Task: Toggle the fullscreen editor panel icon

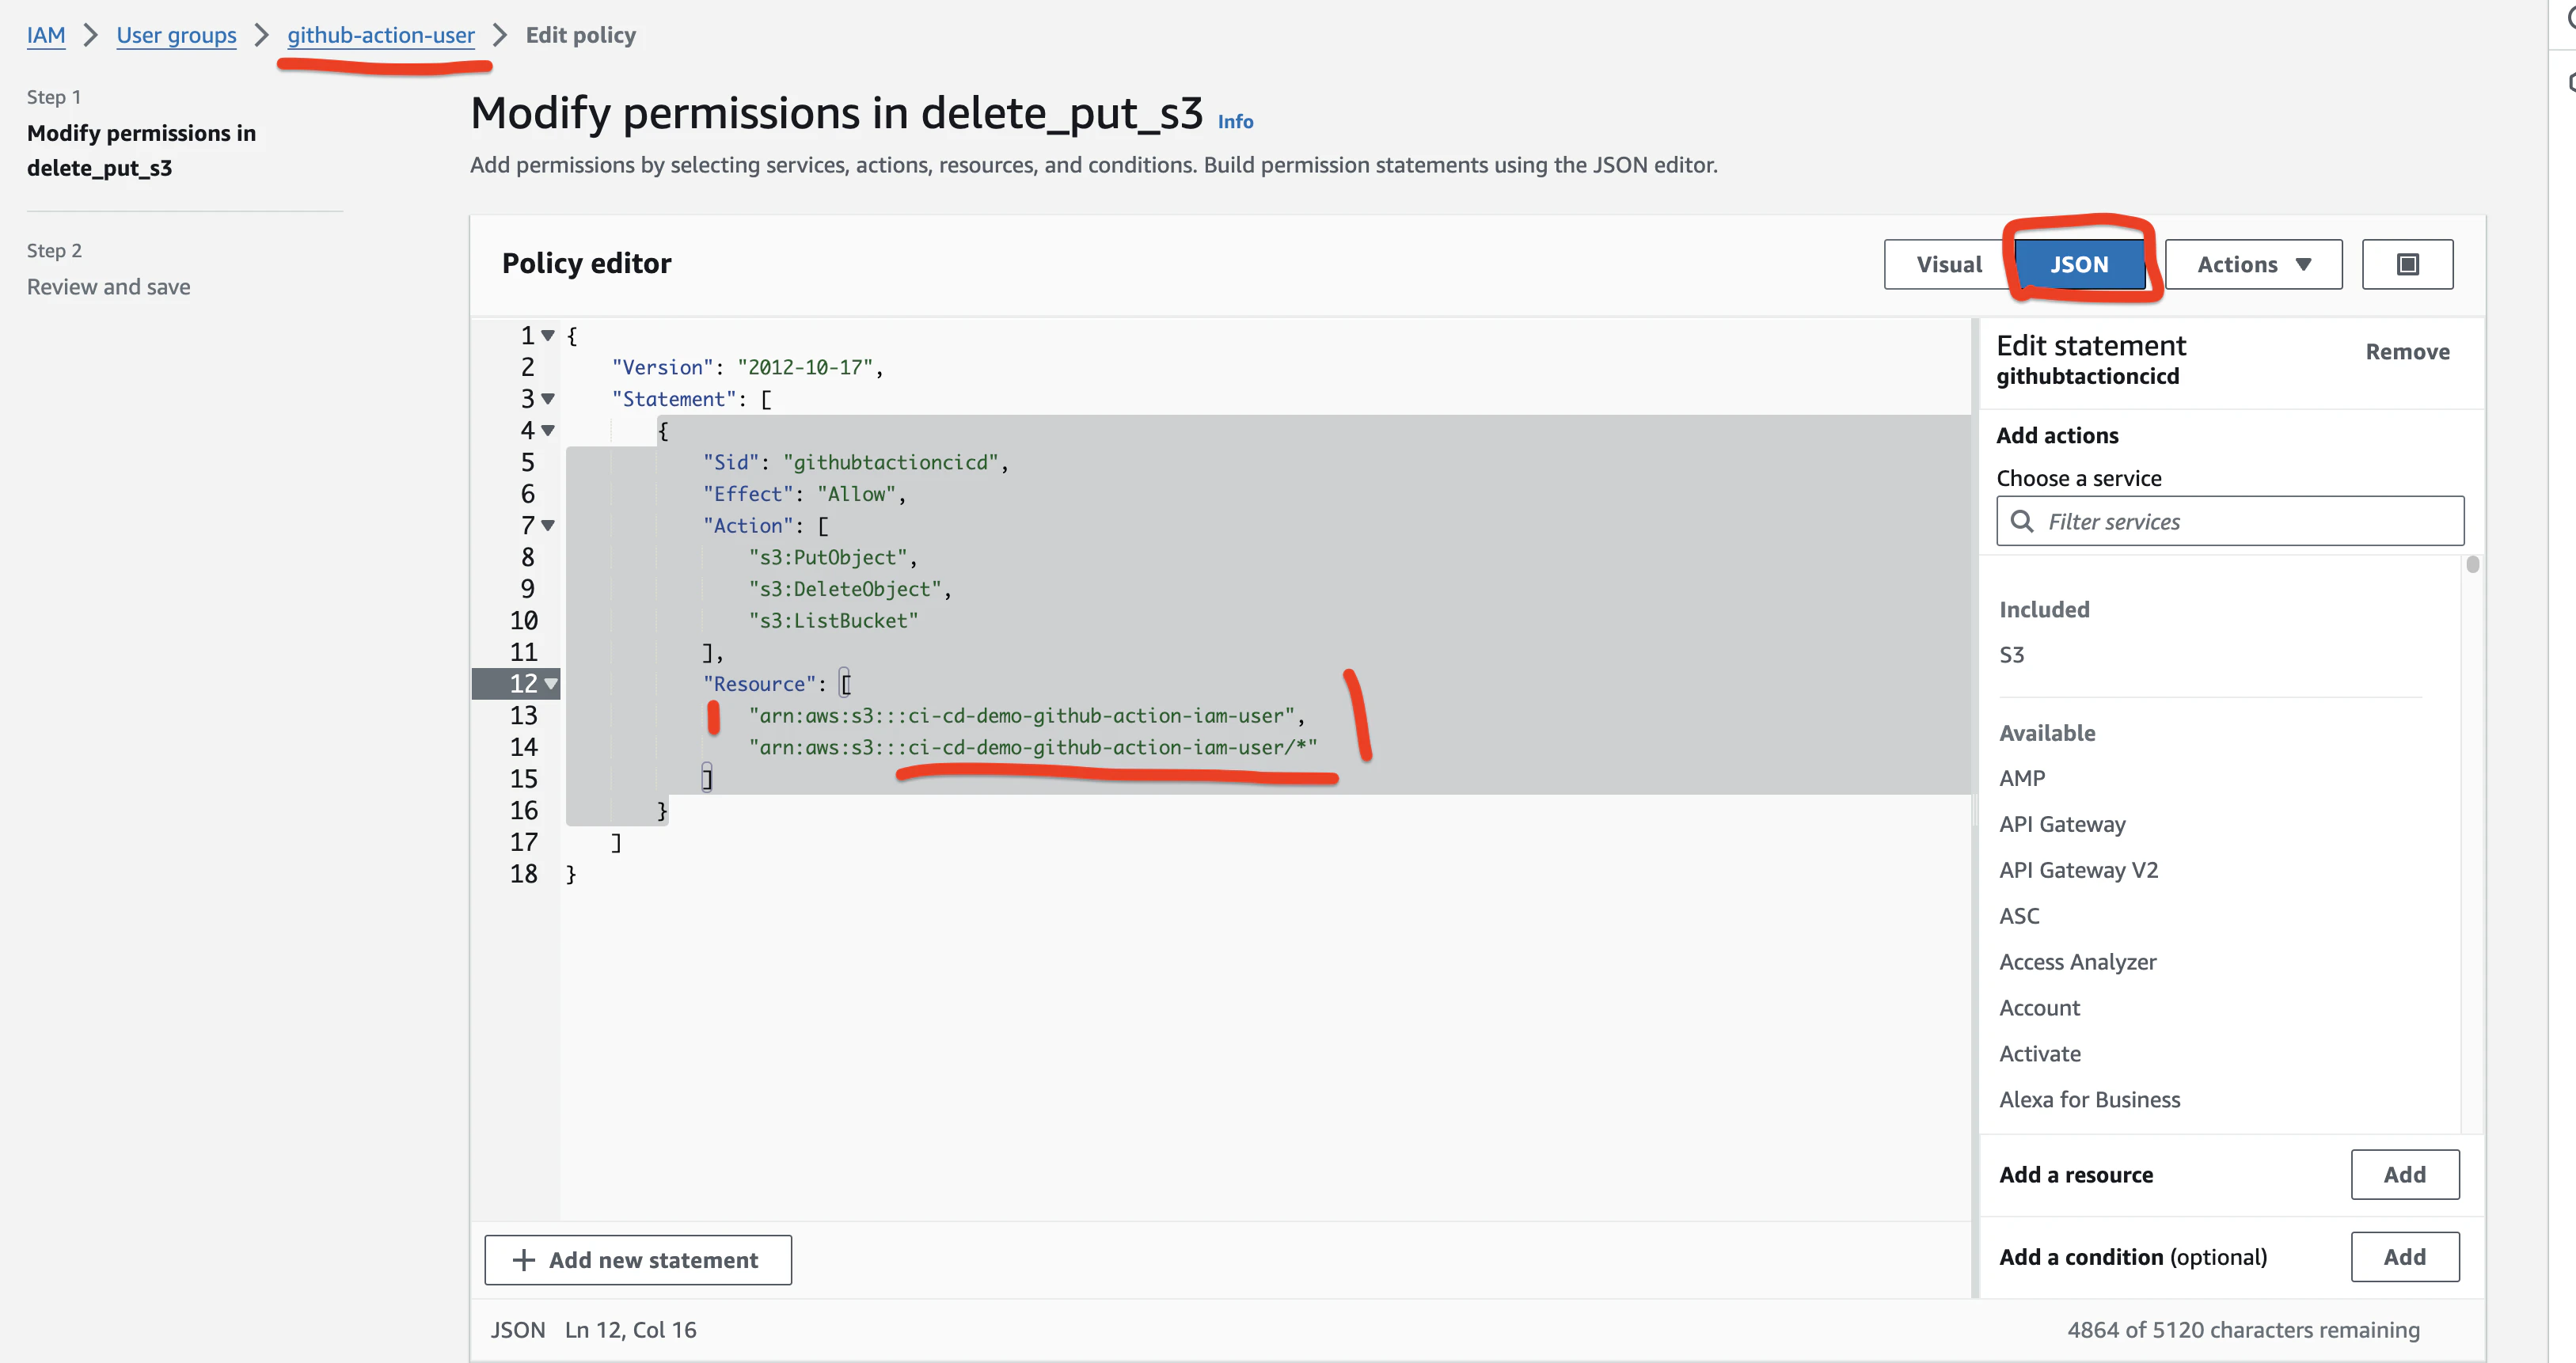Action: pos(2407,264)
